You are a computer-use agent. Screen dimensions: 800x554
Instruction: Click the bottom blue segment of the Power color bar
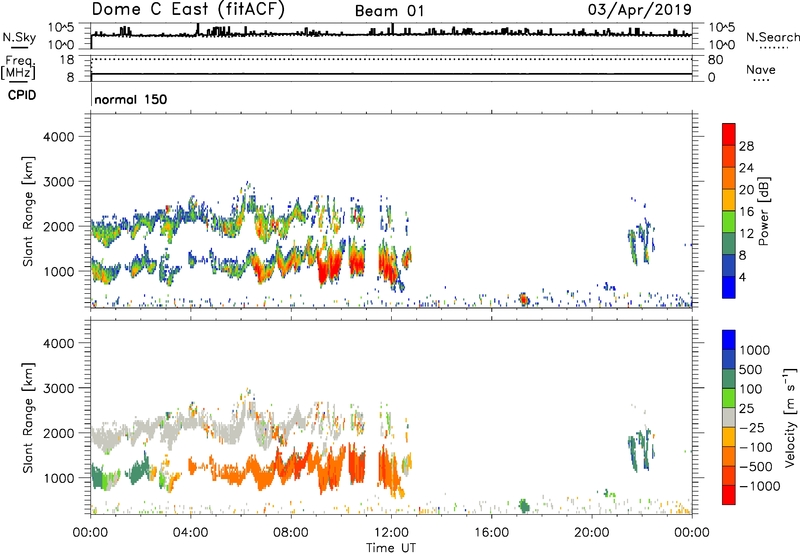[x=729, y=288]
